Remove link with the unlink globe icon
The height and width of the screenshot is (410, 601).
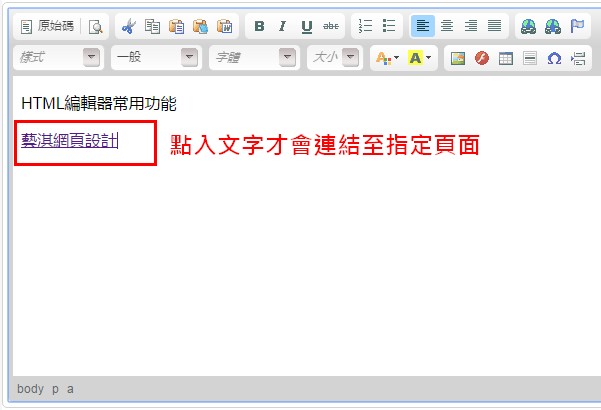553,26
